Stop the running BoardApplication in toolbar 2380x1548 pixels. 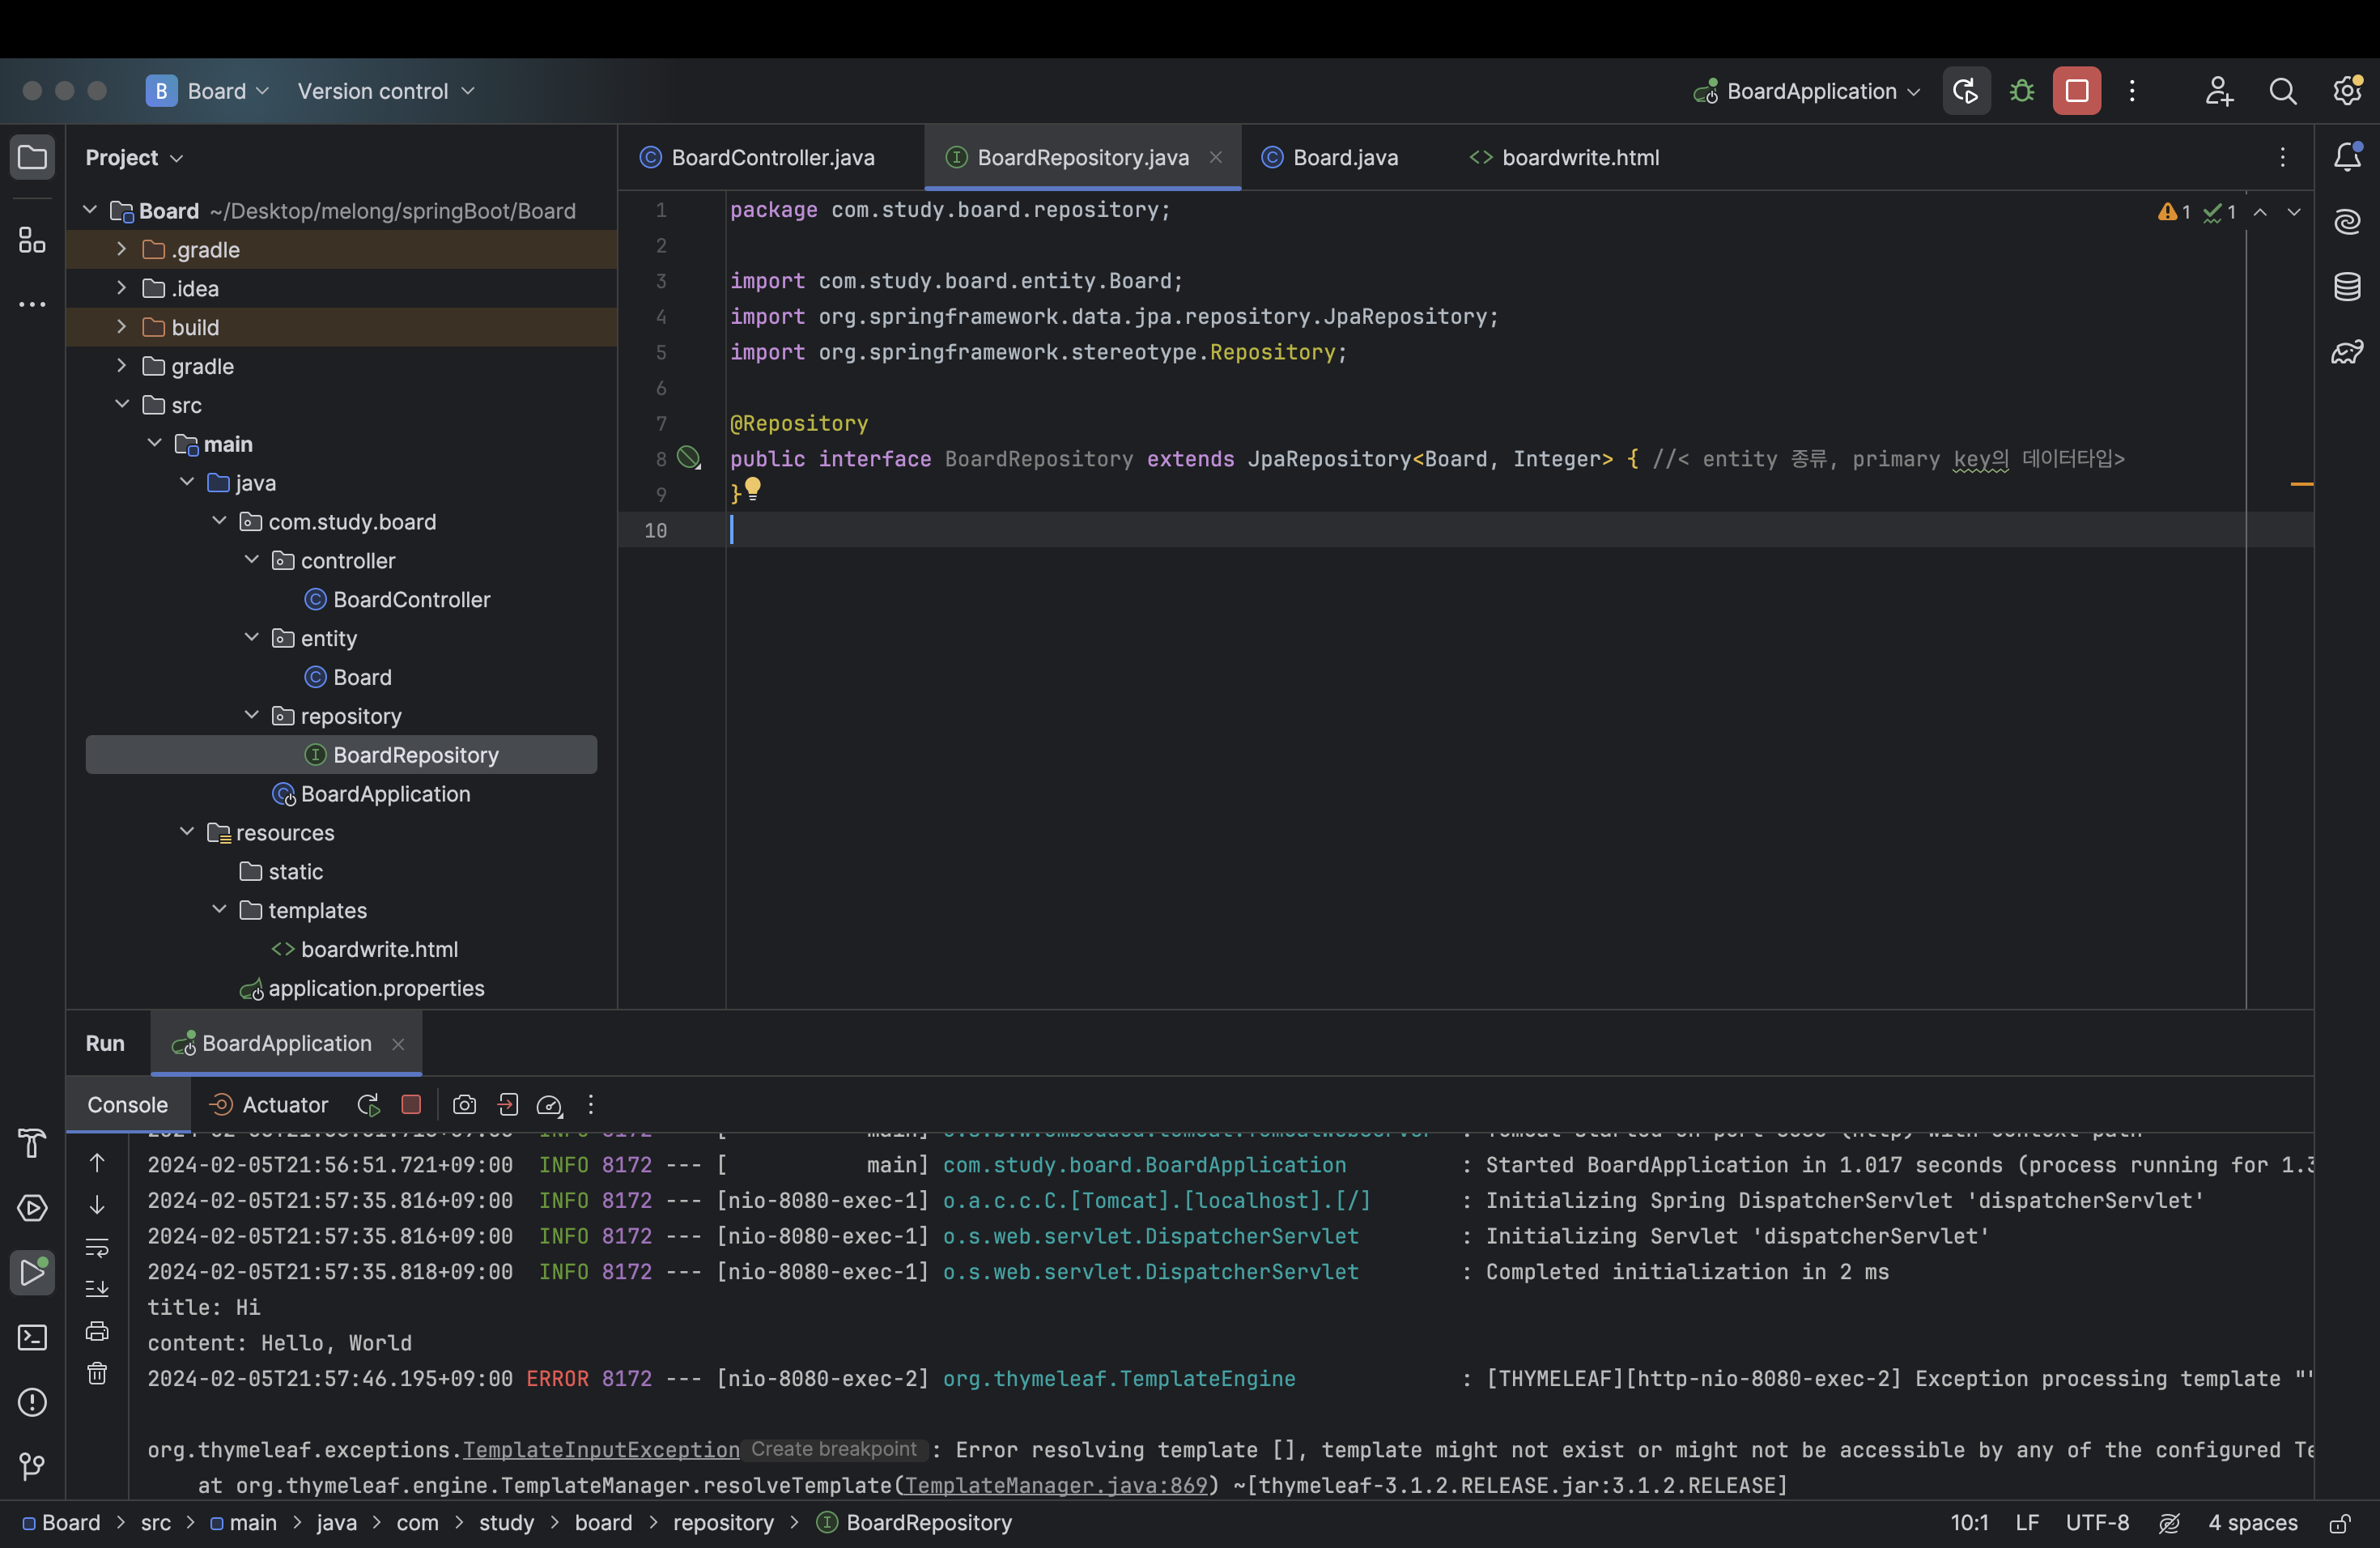[x=2076, y=91]
